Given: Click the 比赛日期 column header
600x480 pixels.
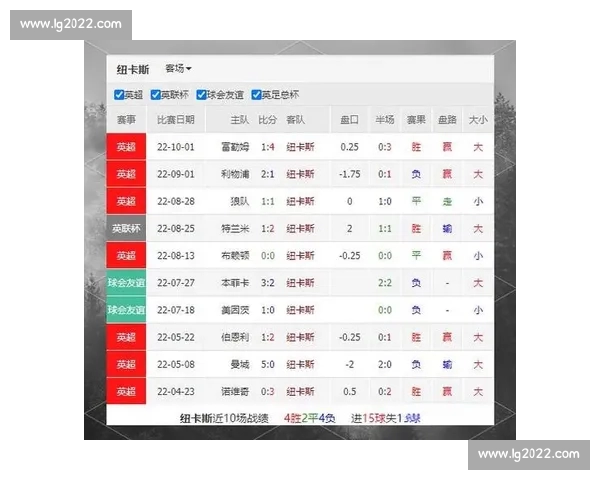Looking at the screenshot, I should pos(176,120).
